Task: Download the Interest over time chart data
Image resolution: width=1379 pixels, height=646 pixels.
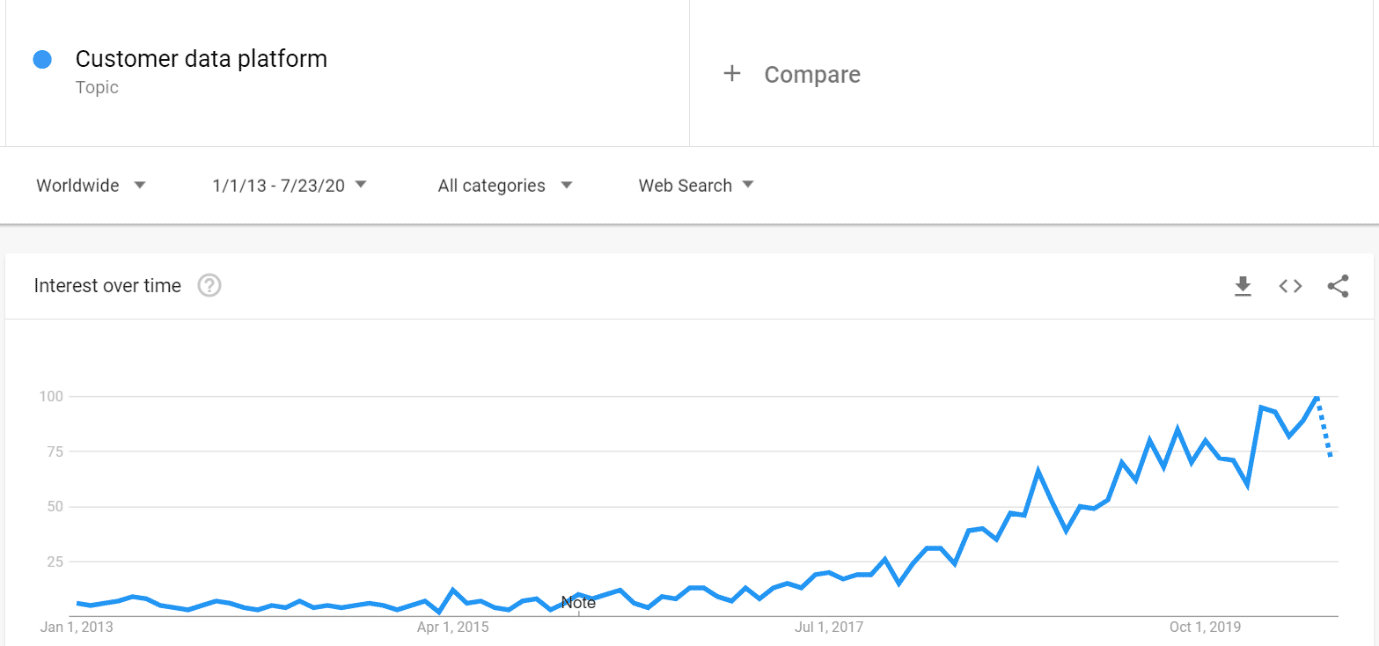Action: pos(1243,286)
